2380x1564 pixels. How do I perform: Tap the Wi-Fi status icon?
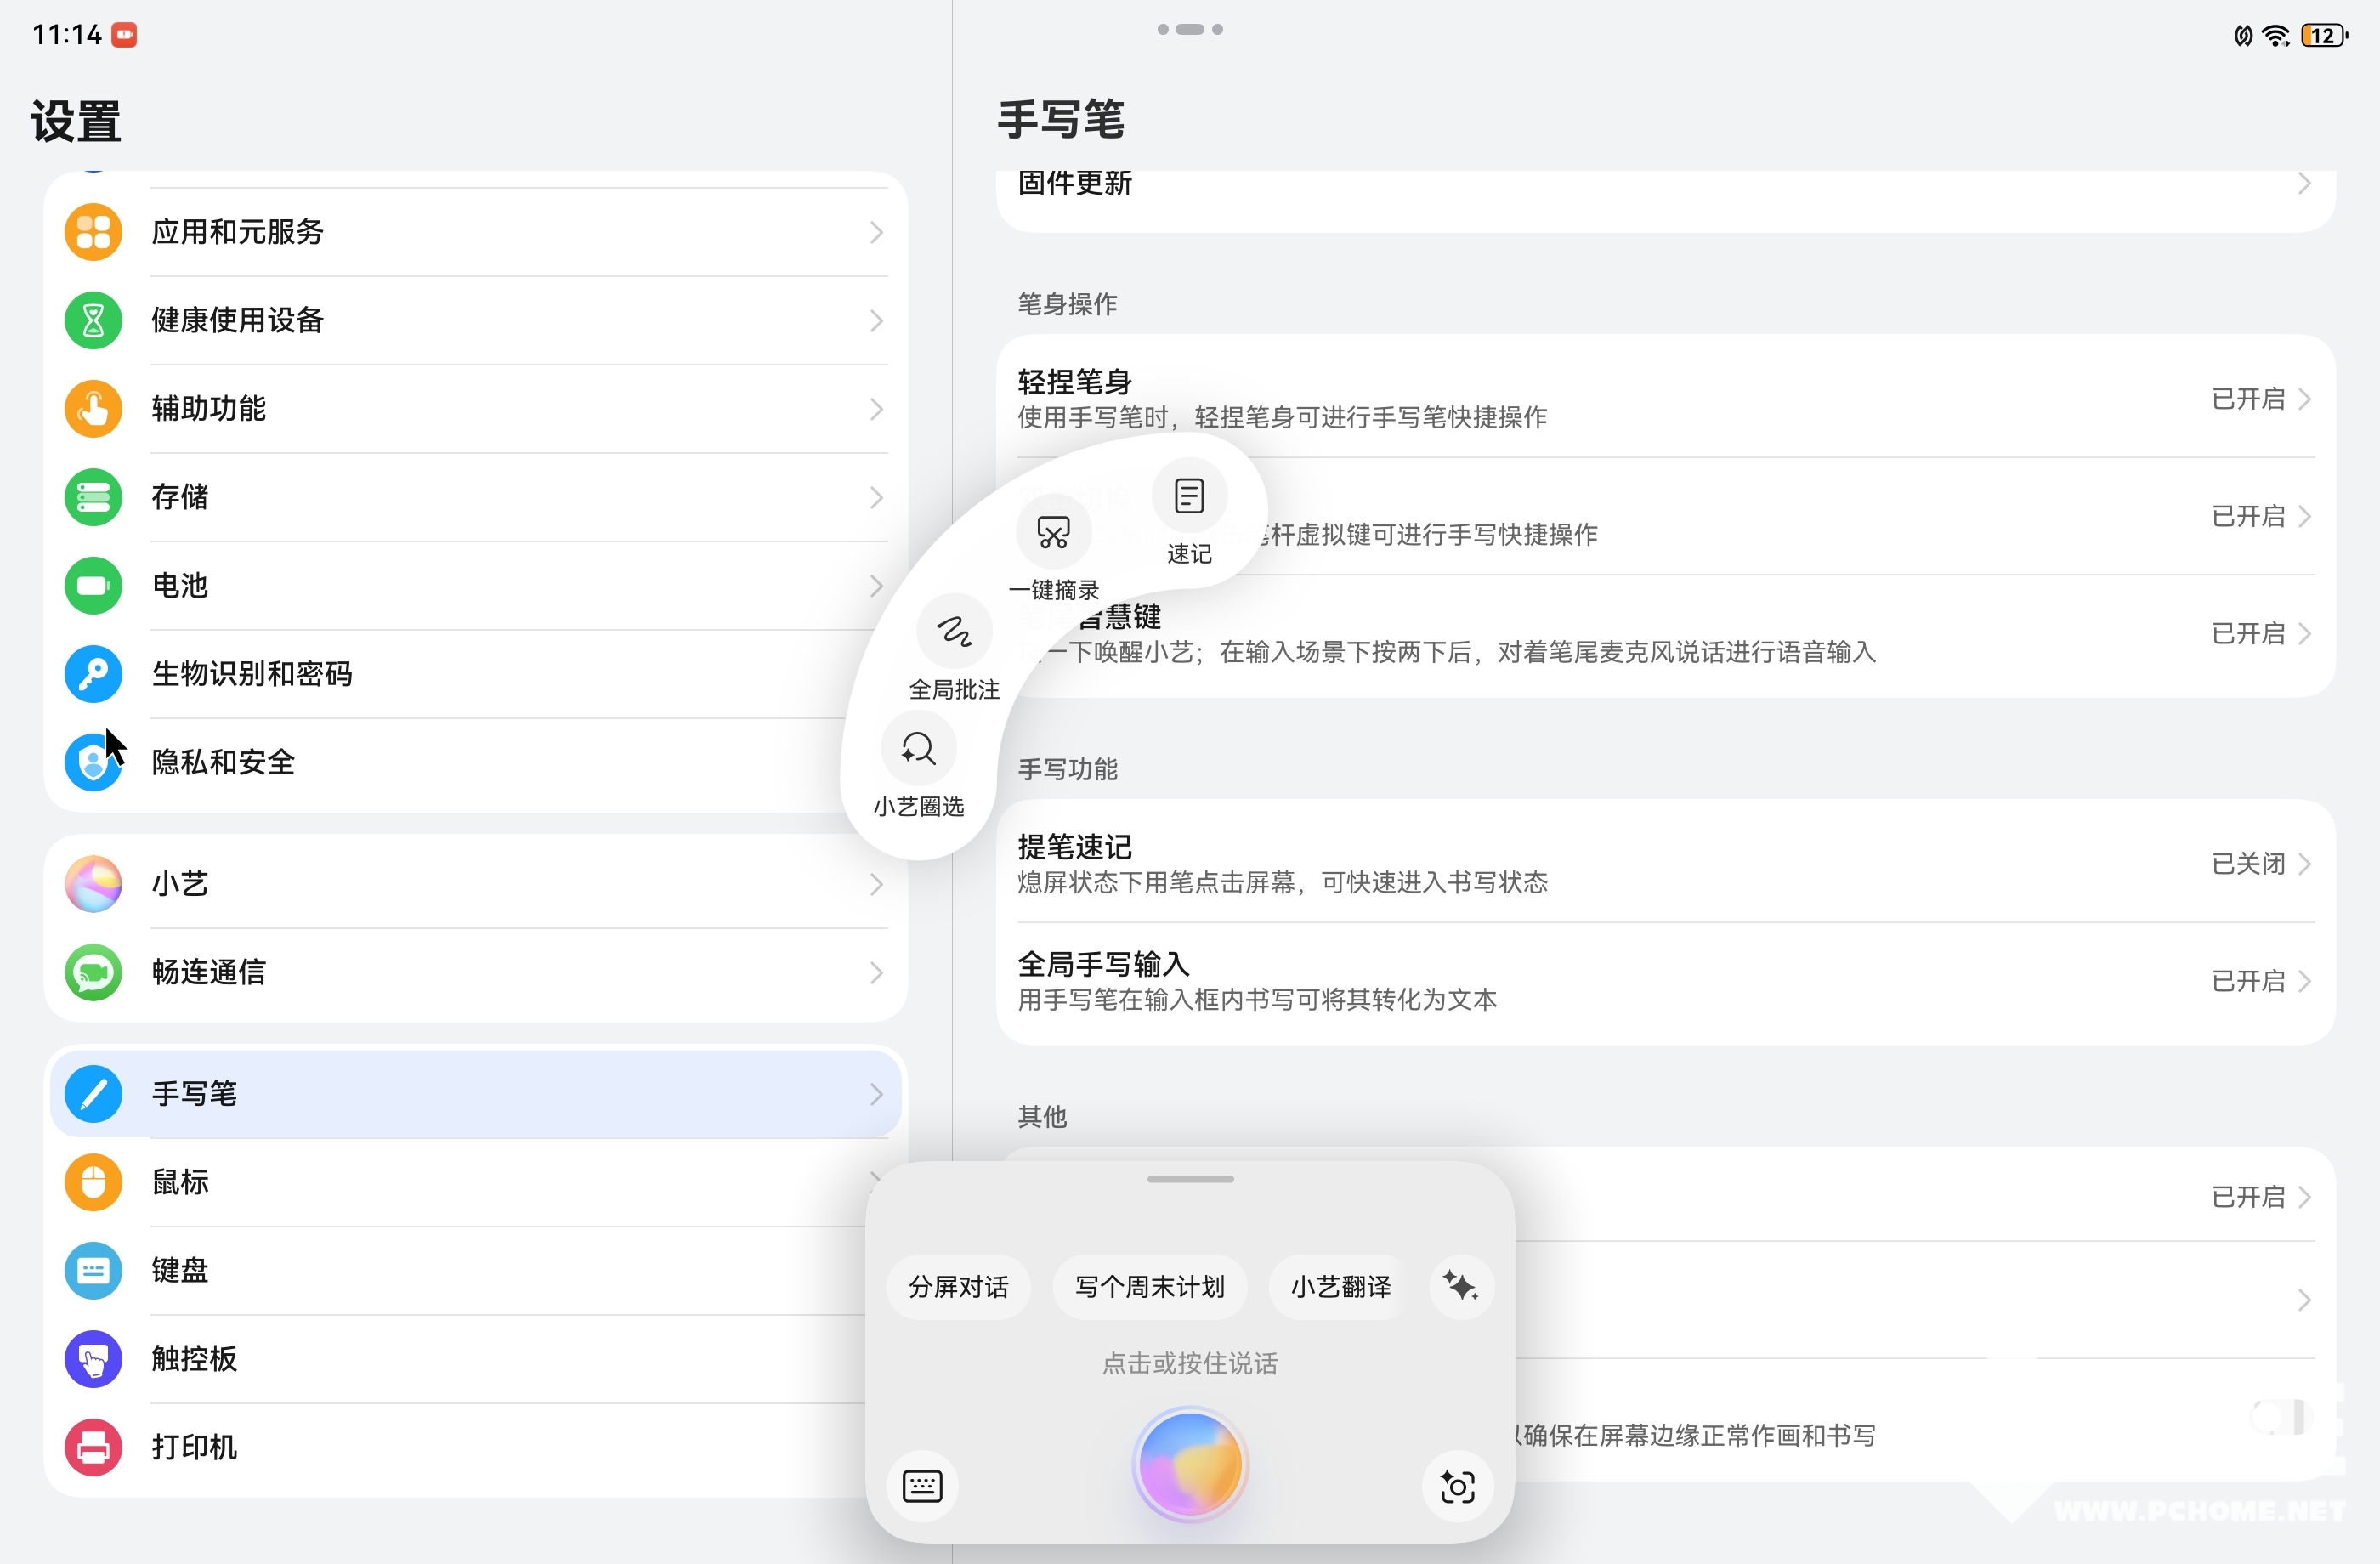pos(2275,36)
